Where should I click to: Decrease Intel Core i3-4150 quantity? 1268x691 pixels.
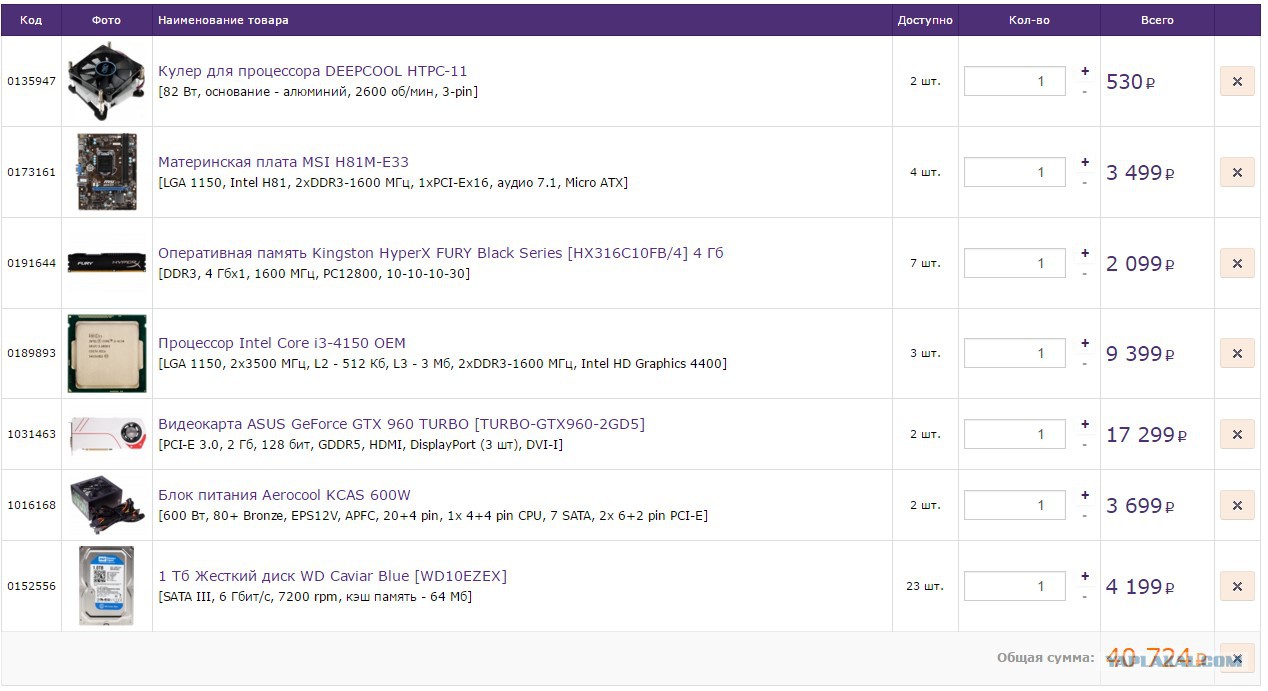coord(1085,363)
